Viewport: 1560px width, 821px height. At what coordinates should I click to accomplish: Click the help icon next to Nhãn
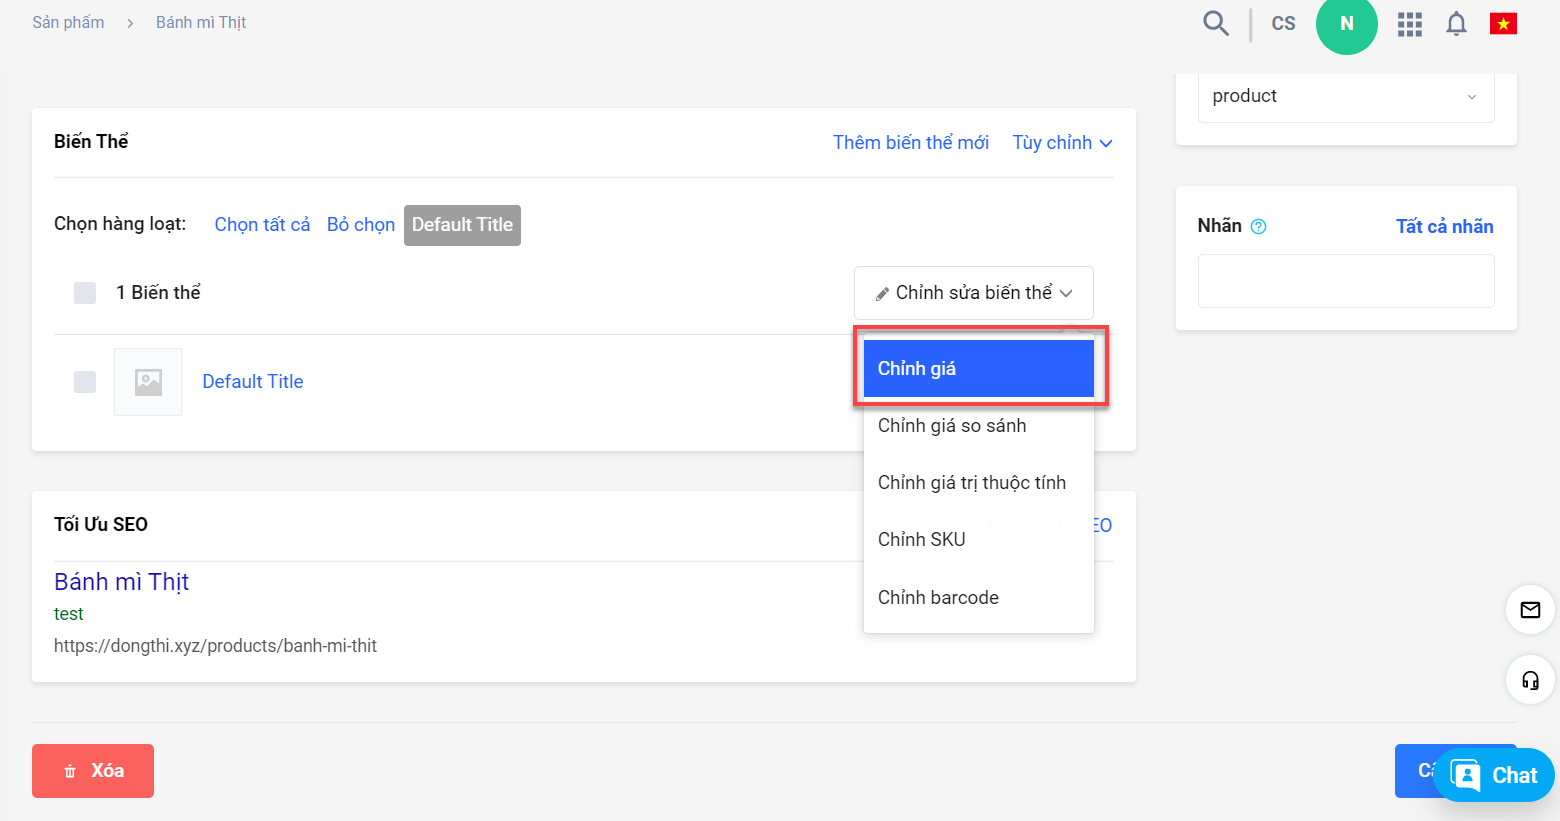click(1258, 227)
